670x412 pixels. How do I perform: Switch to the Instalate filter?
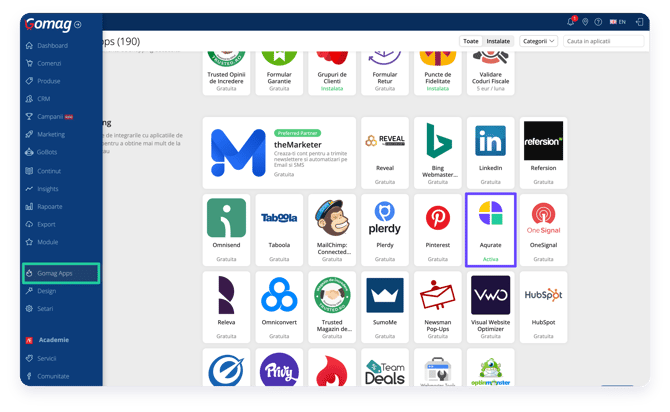click(498, 41)
